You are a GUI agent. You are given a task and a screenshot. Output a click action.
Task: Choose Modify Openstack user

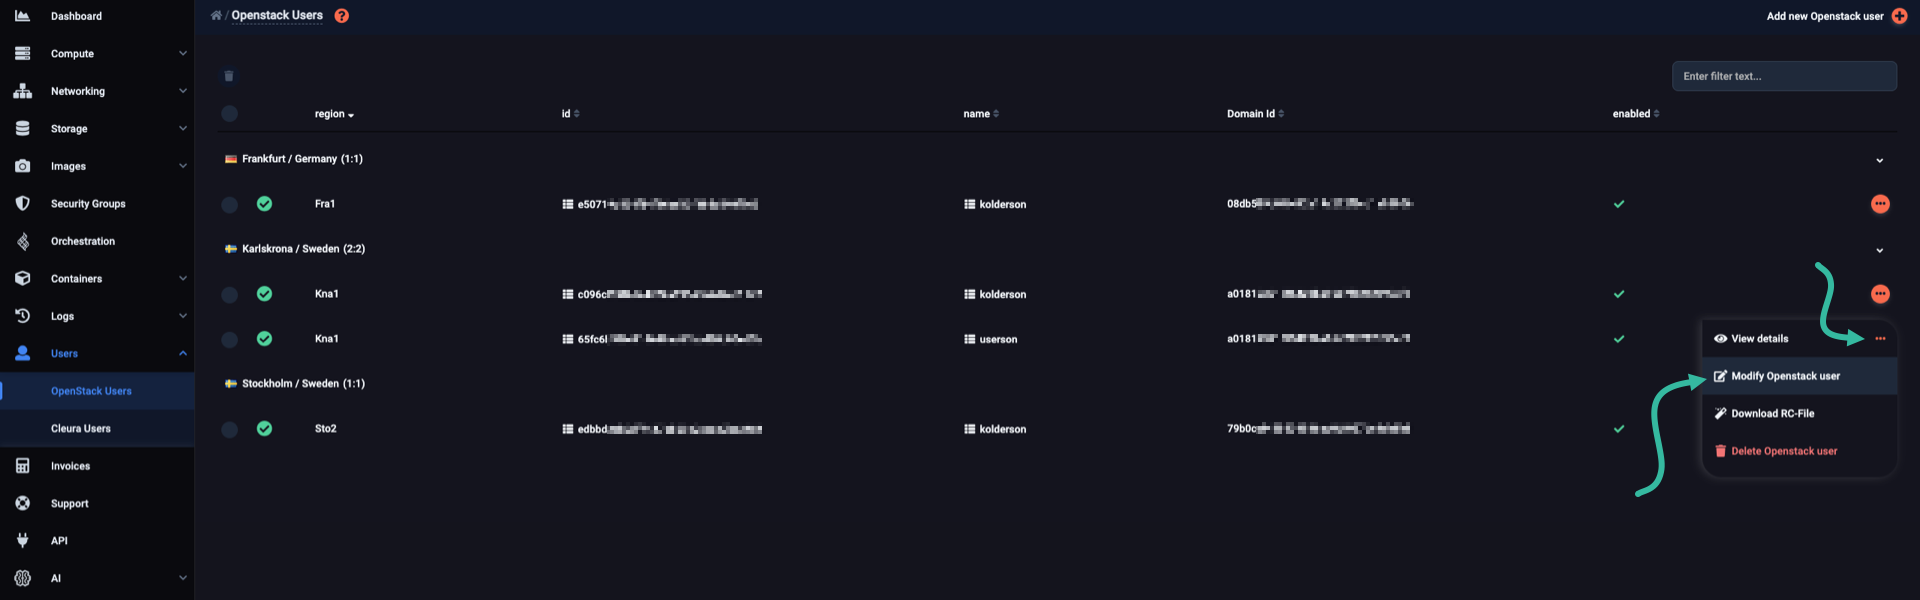[x=1799, y=376]
